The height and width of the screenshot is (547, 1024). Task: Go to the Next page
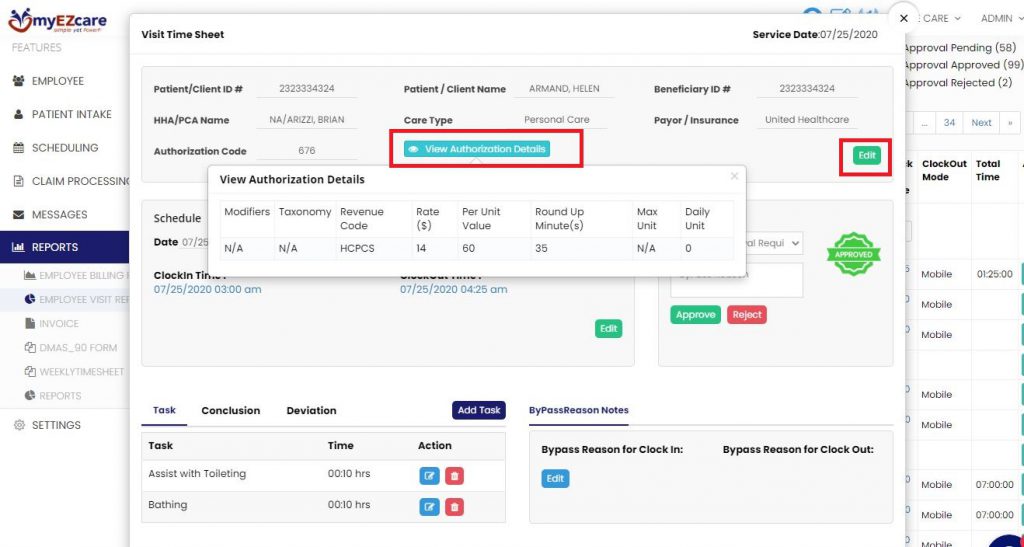pos(981,123)
